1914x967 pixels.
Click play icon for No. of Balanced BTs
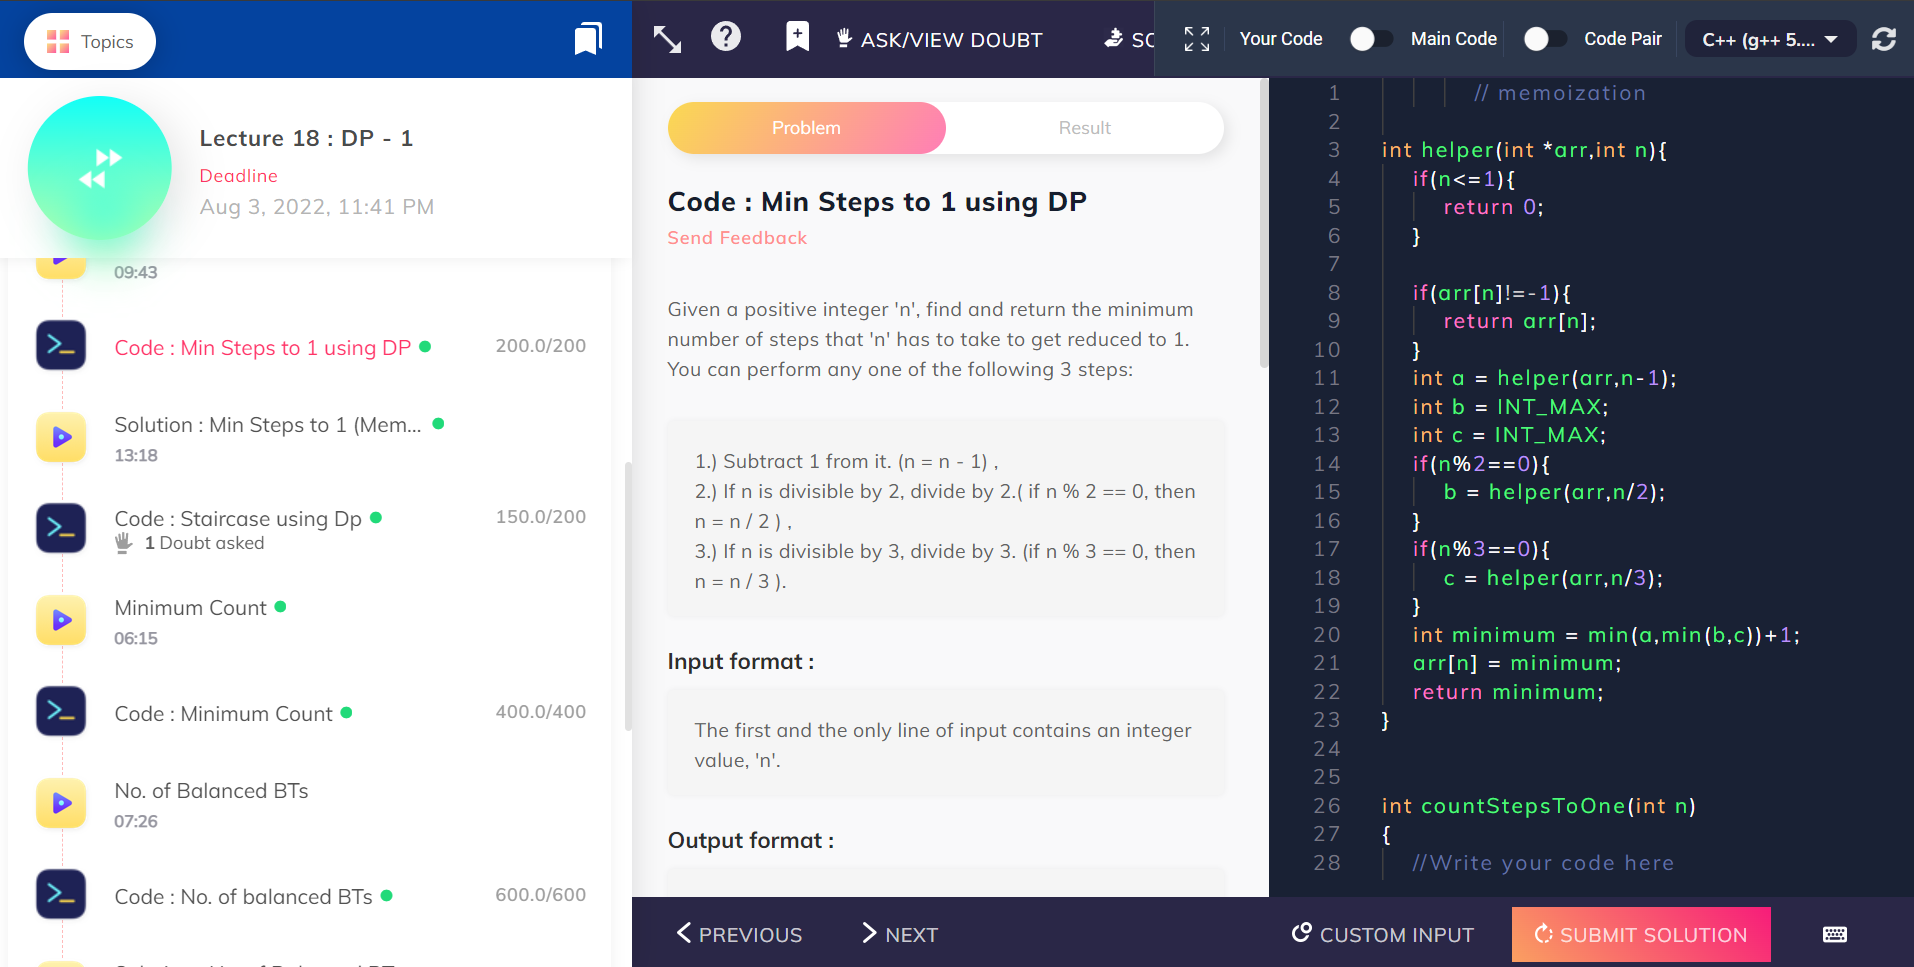[x=61, y=803]
